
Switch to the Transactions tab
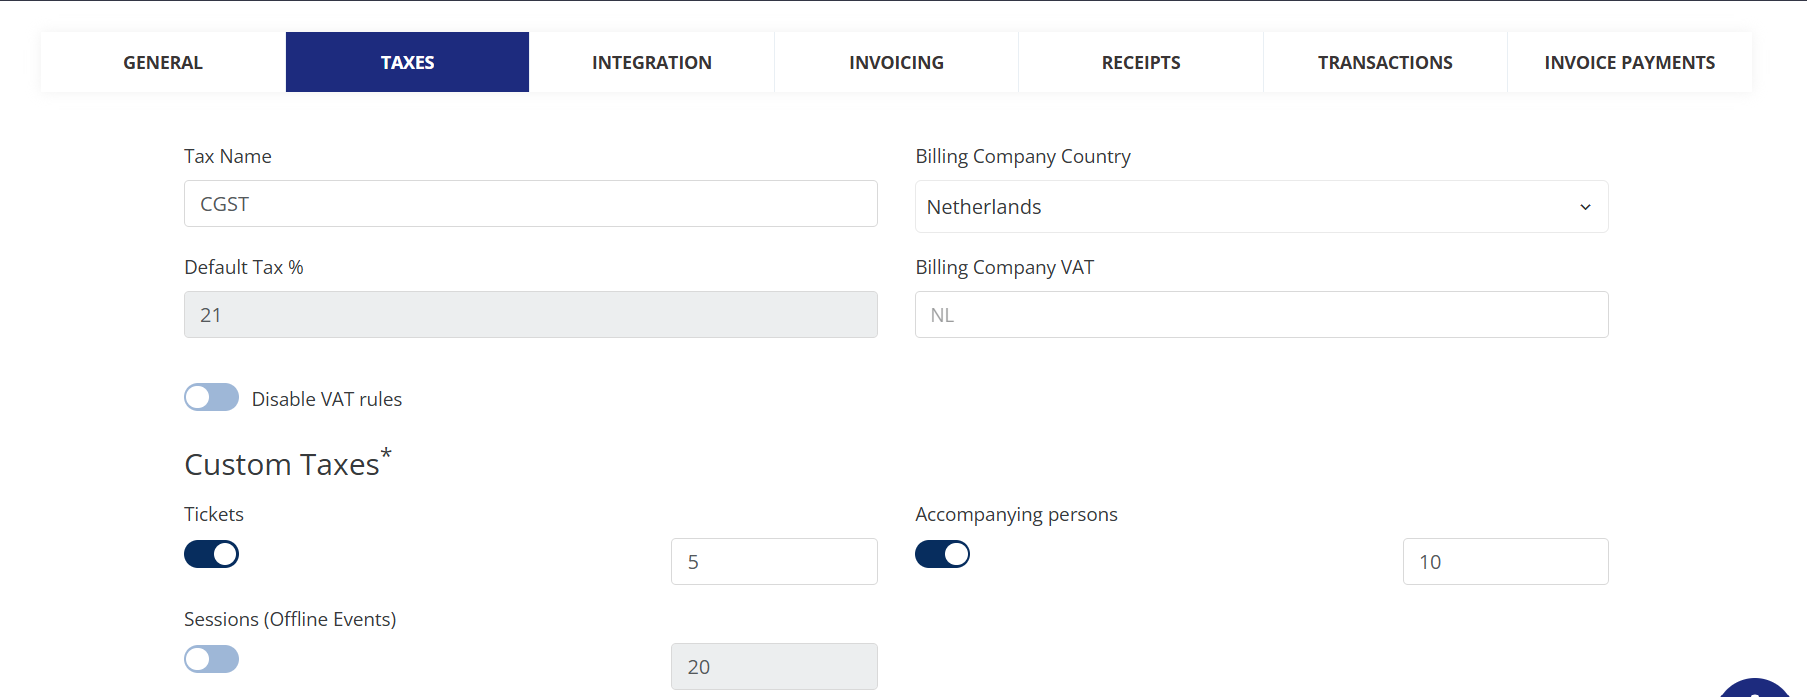tap(1385, 62)
